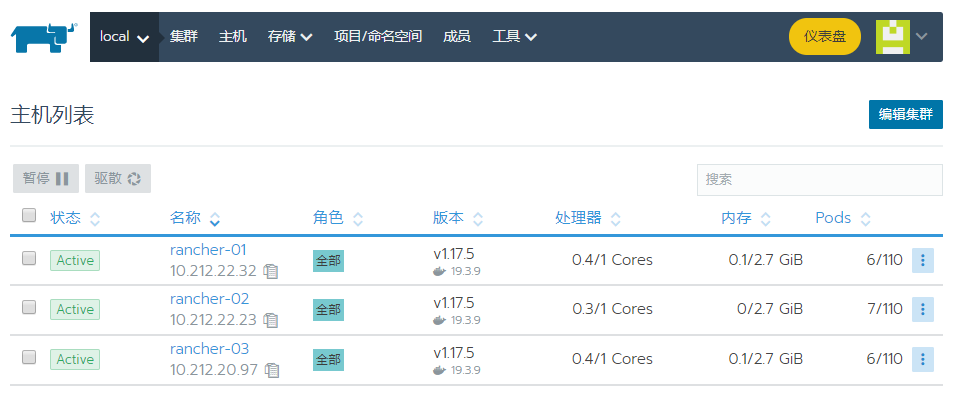Check the rancher-02 row checkbox
The height and width of the screenshot is (416, 953).
coord(29,308)
